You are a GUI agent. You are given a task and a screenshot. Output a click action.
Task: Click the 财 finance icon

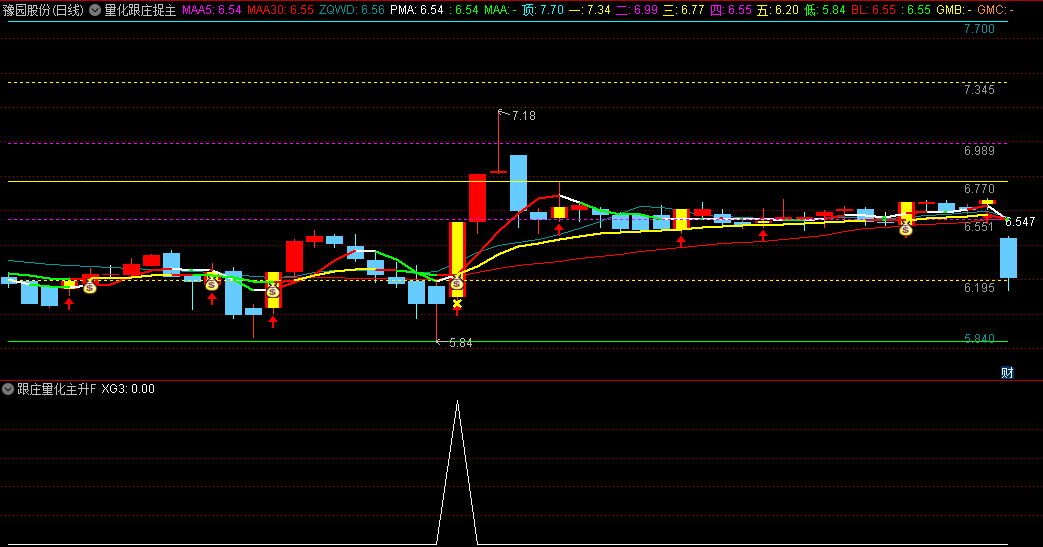[x=1007, y=372]
